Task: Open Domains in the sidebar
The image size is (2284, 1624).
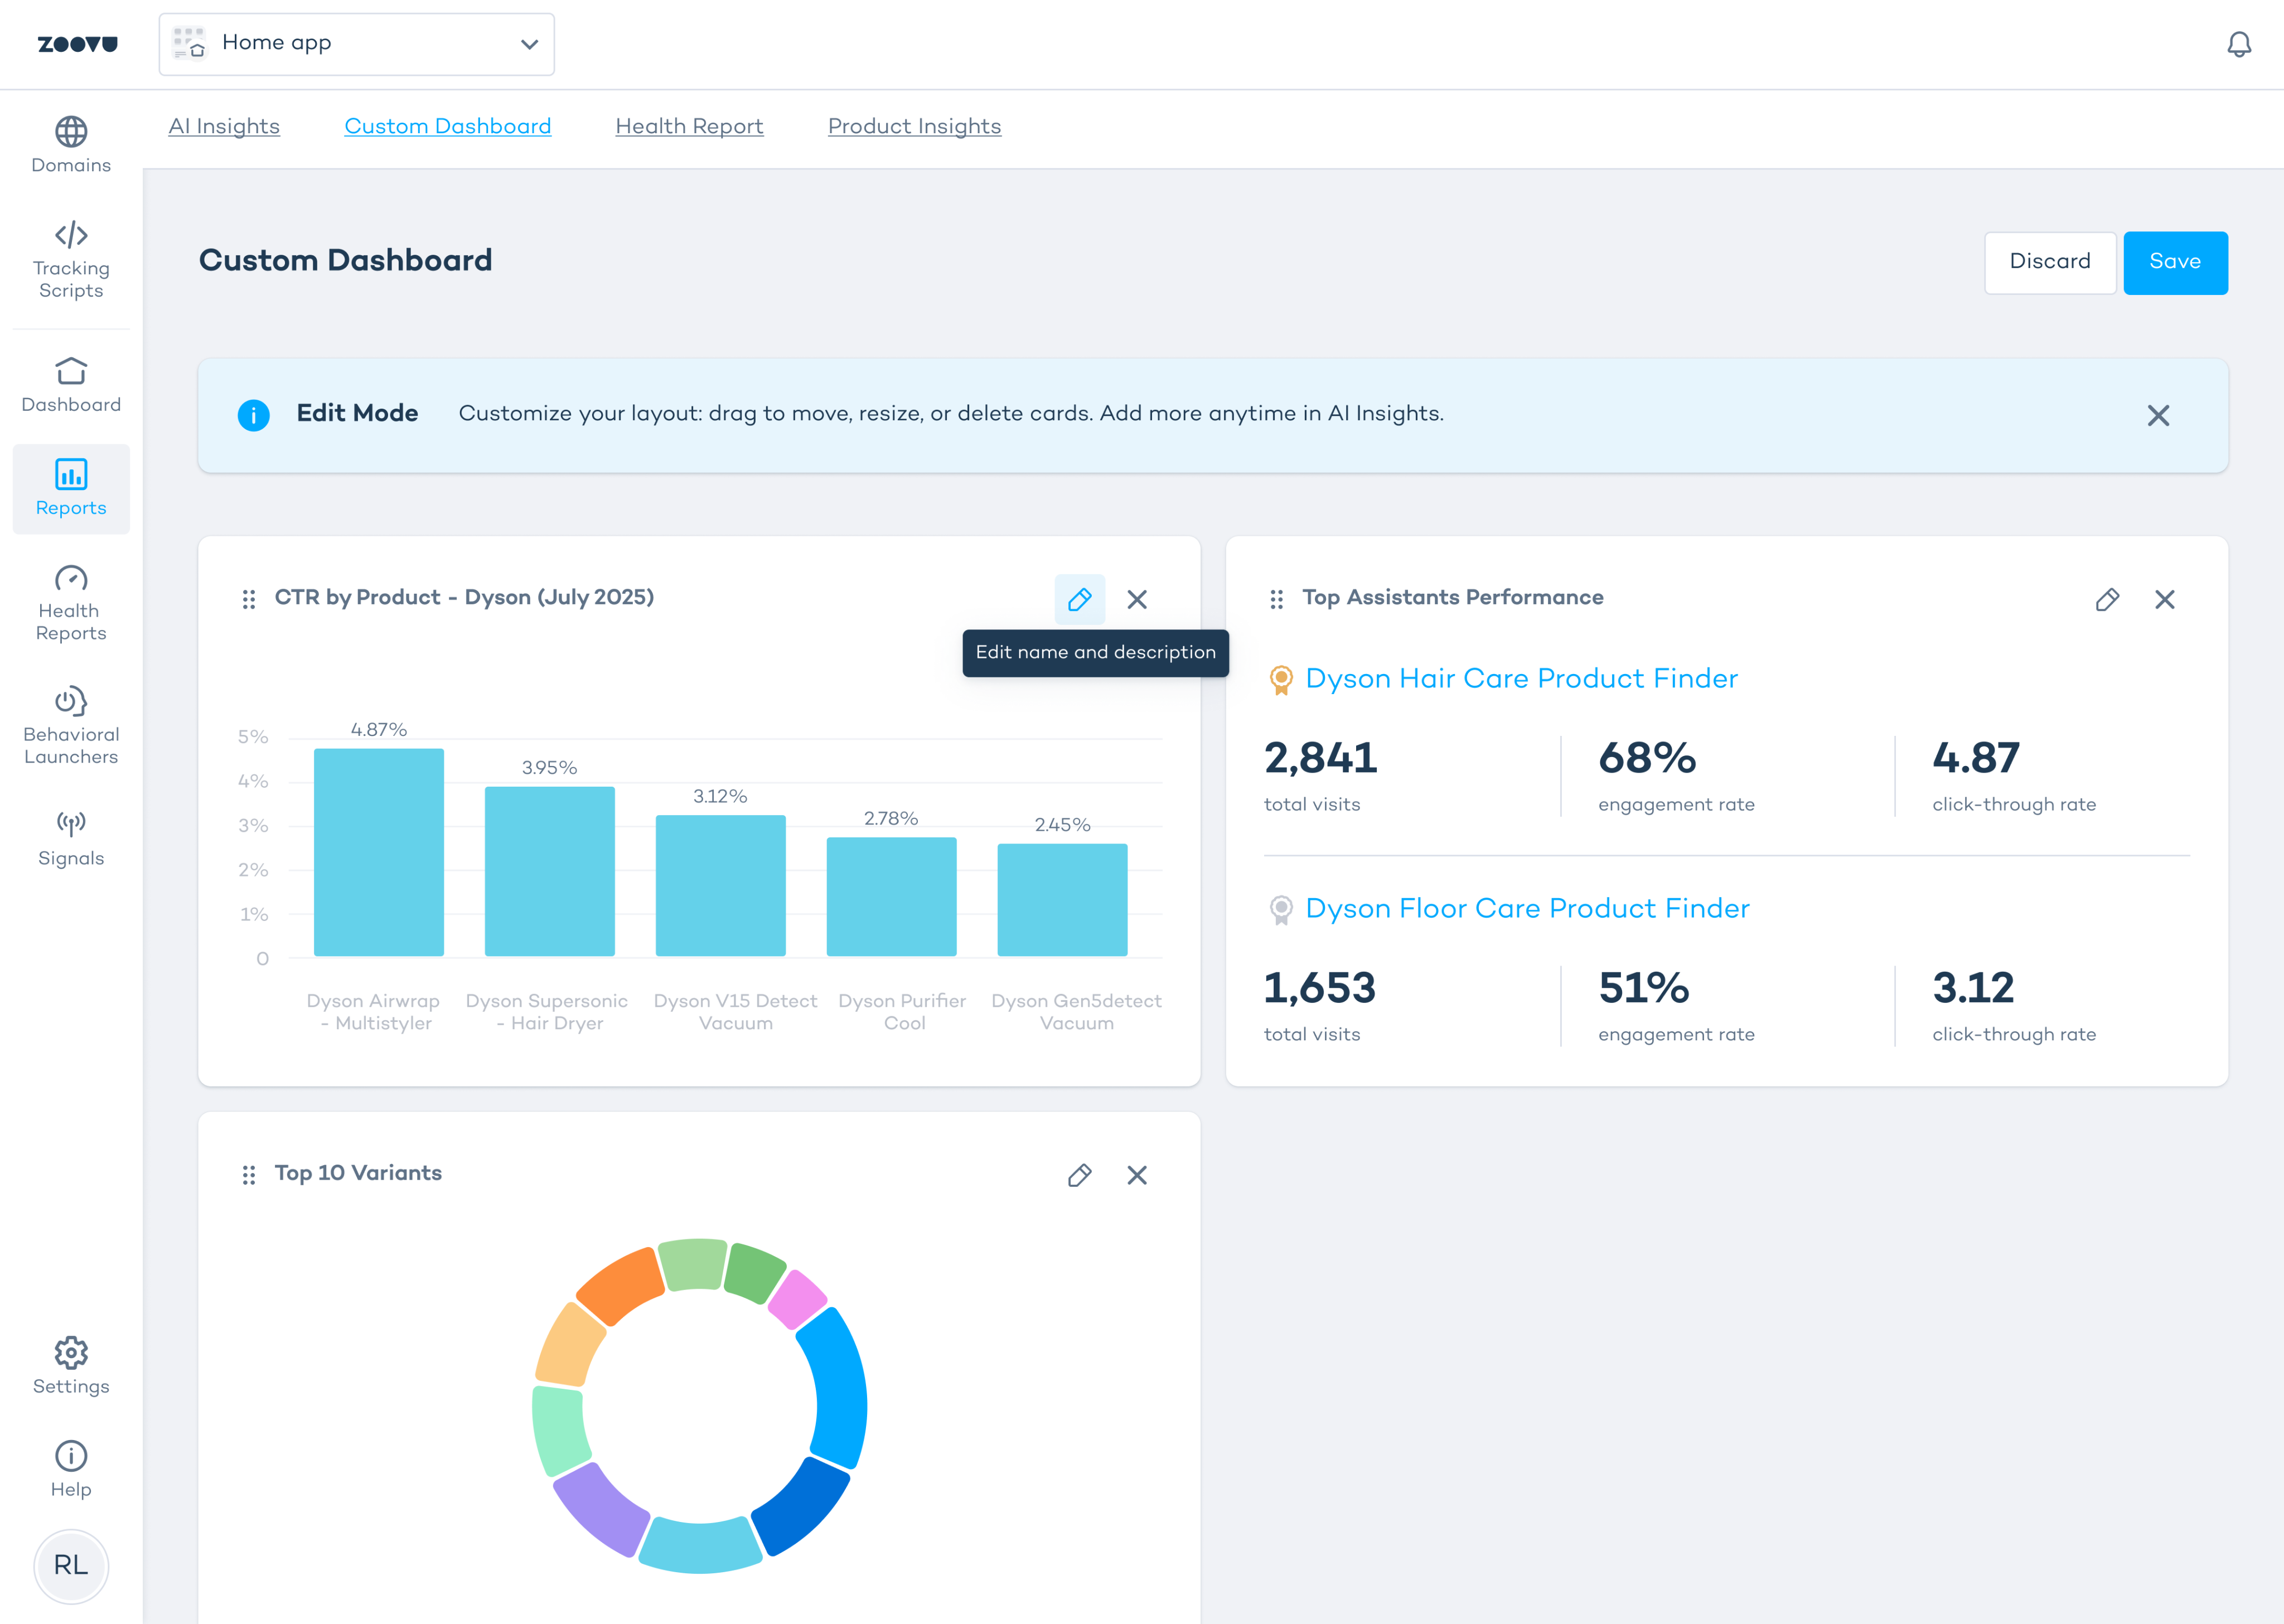Action: (x=71, y=146)
